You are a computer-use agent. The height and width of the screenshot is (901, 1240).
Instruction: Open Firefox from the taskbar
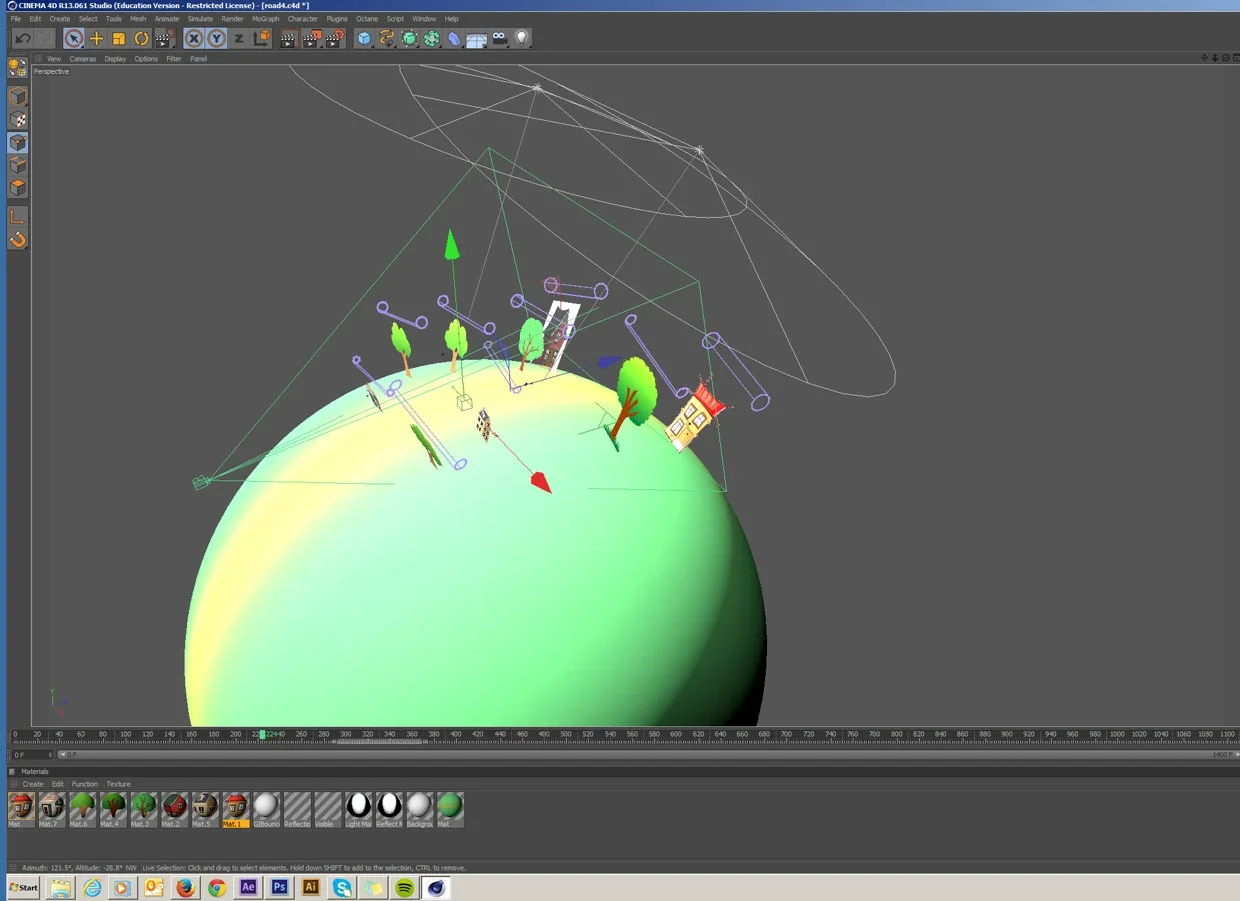[x=185, y=887]
